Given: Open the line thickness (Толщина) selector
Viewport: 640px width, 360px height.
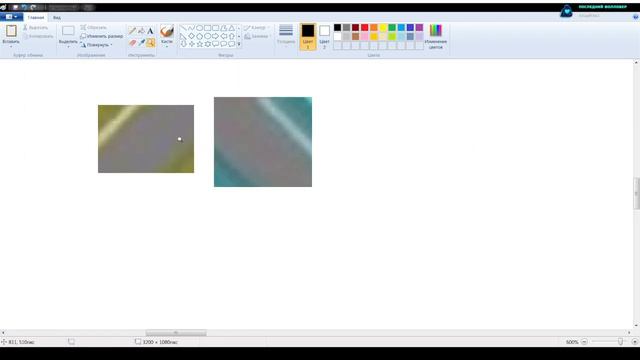Looking at the screenshot, I should pyautogui.click(x=286, y=34).
